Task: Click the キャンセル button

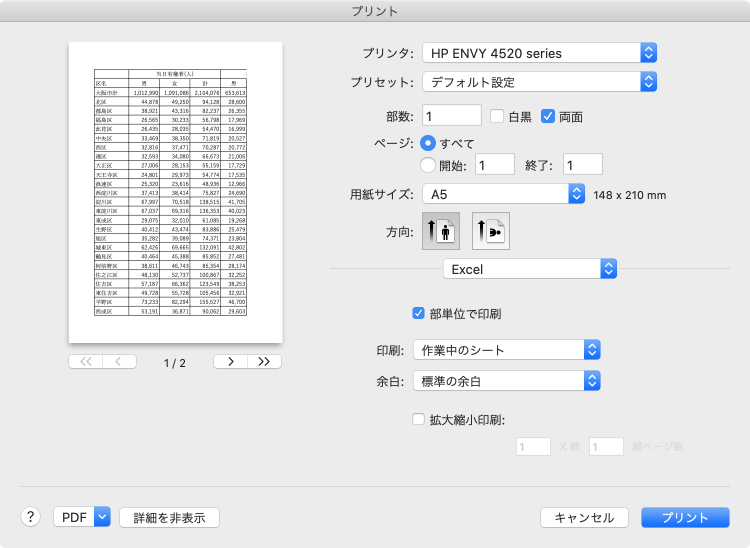Action: (584, 517)
